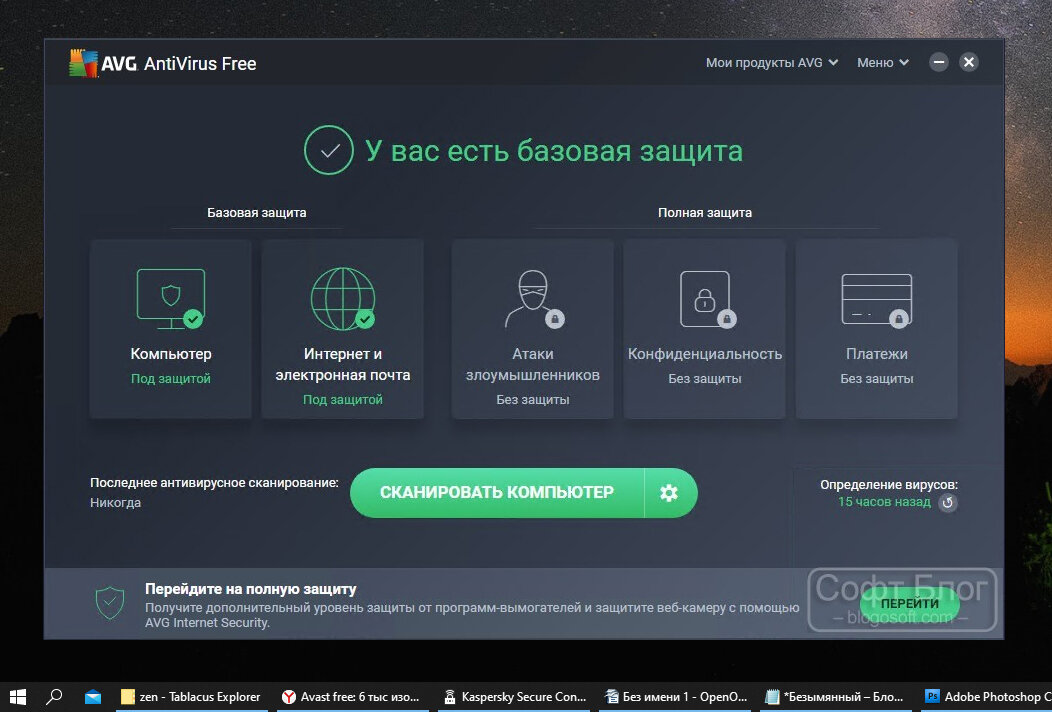
Task: Open the Mail app on the taskbar
Action: pos(93,697)
